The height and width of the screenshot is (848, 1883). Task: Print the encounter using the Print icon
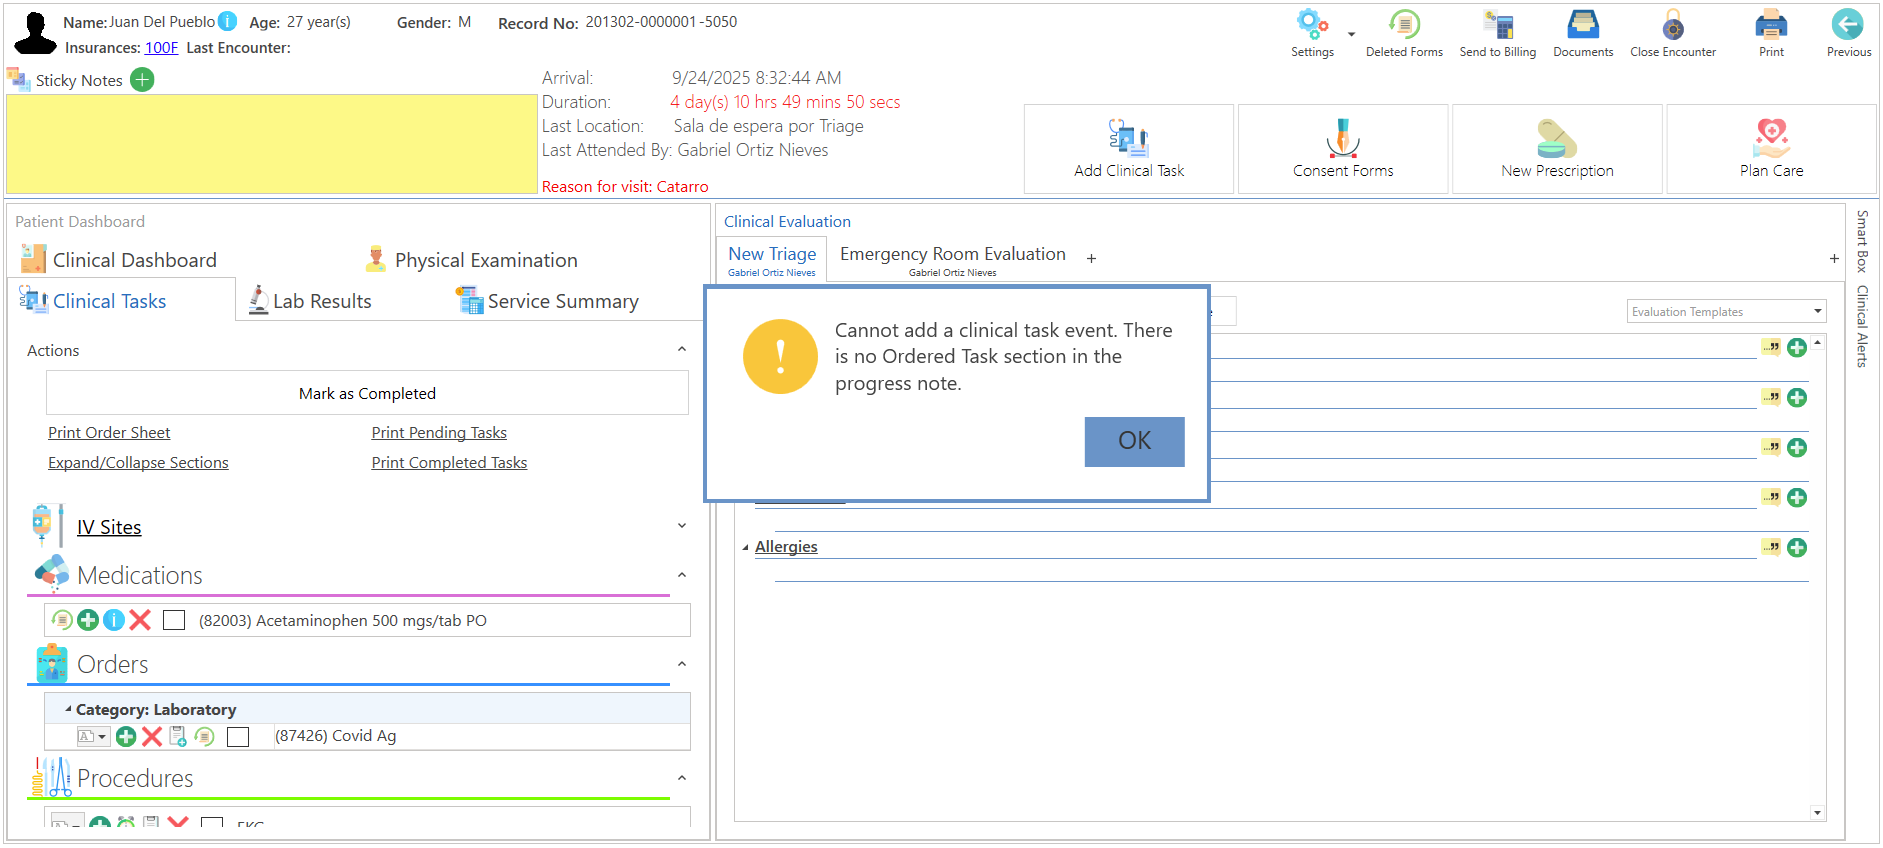click(1770, 24)
